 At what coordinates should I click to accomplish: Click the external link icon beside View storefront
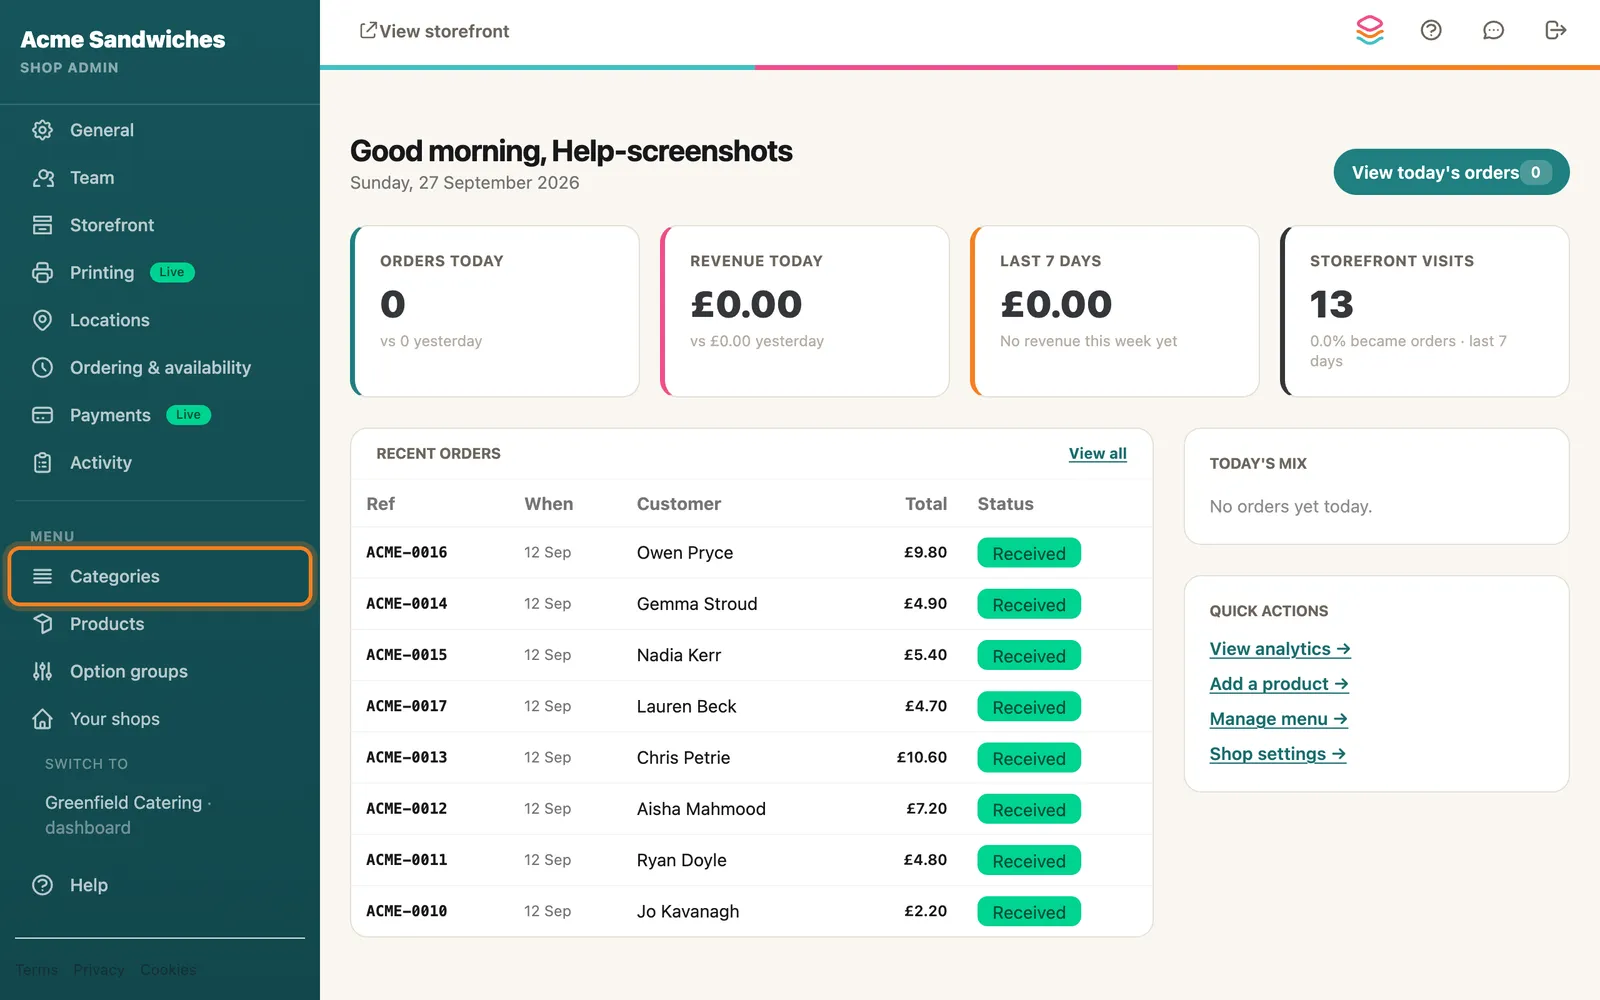click(x=368, y=31)
